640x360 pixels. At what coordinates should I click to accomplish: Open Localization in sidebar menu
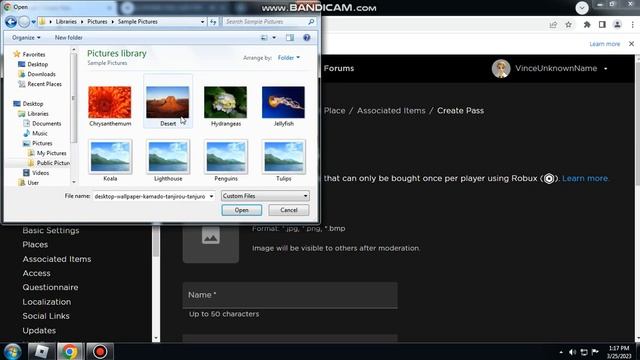[x=47, y=302]
